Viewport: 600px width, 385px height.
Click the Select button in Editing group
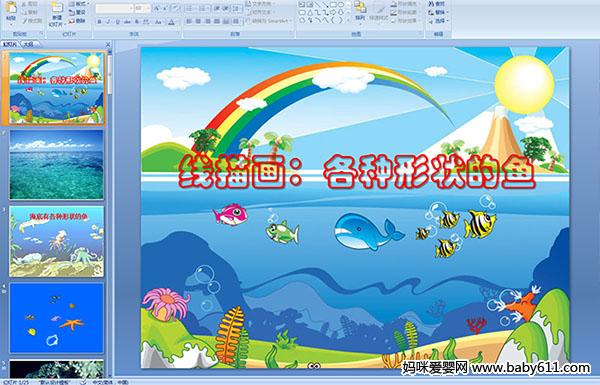click(x=437, y=21)
